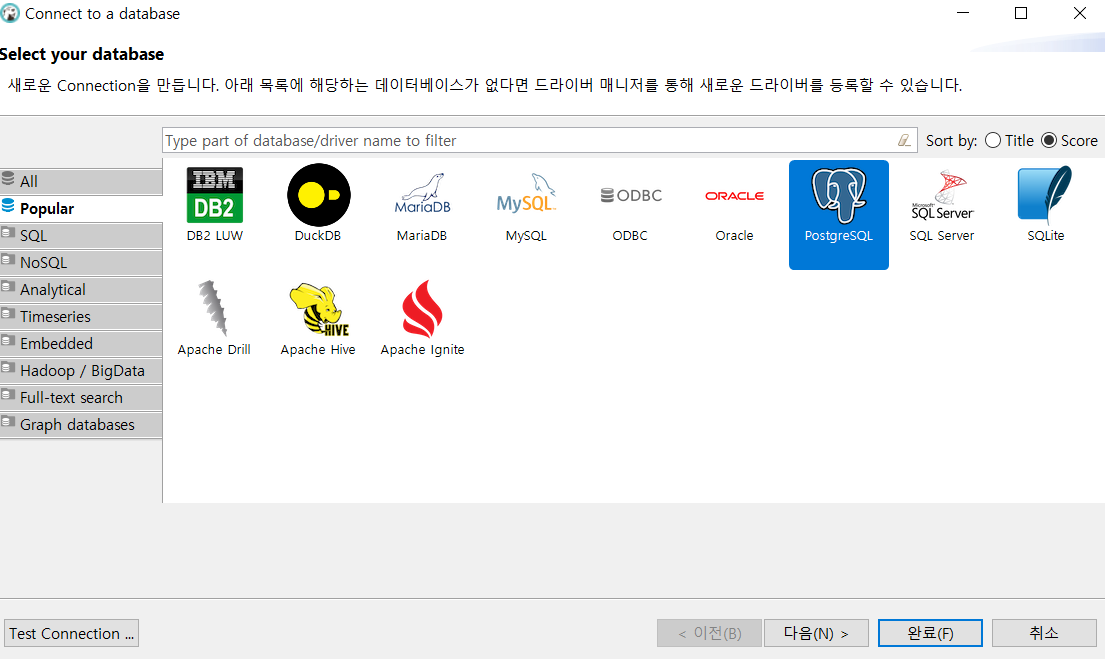Pick the MySQL dolphin icon
This screenshot has height=659, width=1105.
coord(526,194)
